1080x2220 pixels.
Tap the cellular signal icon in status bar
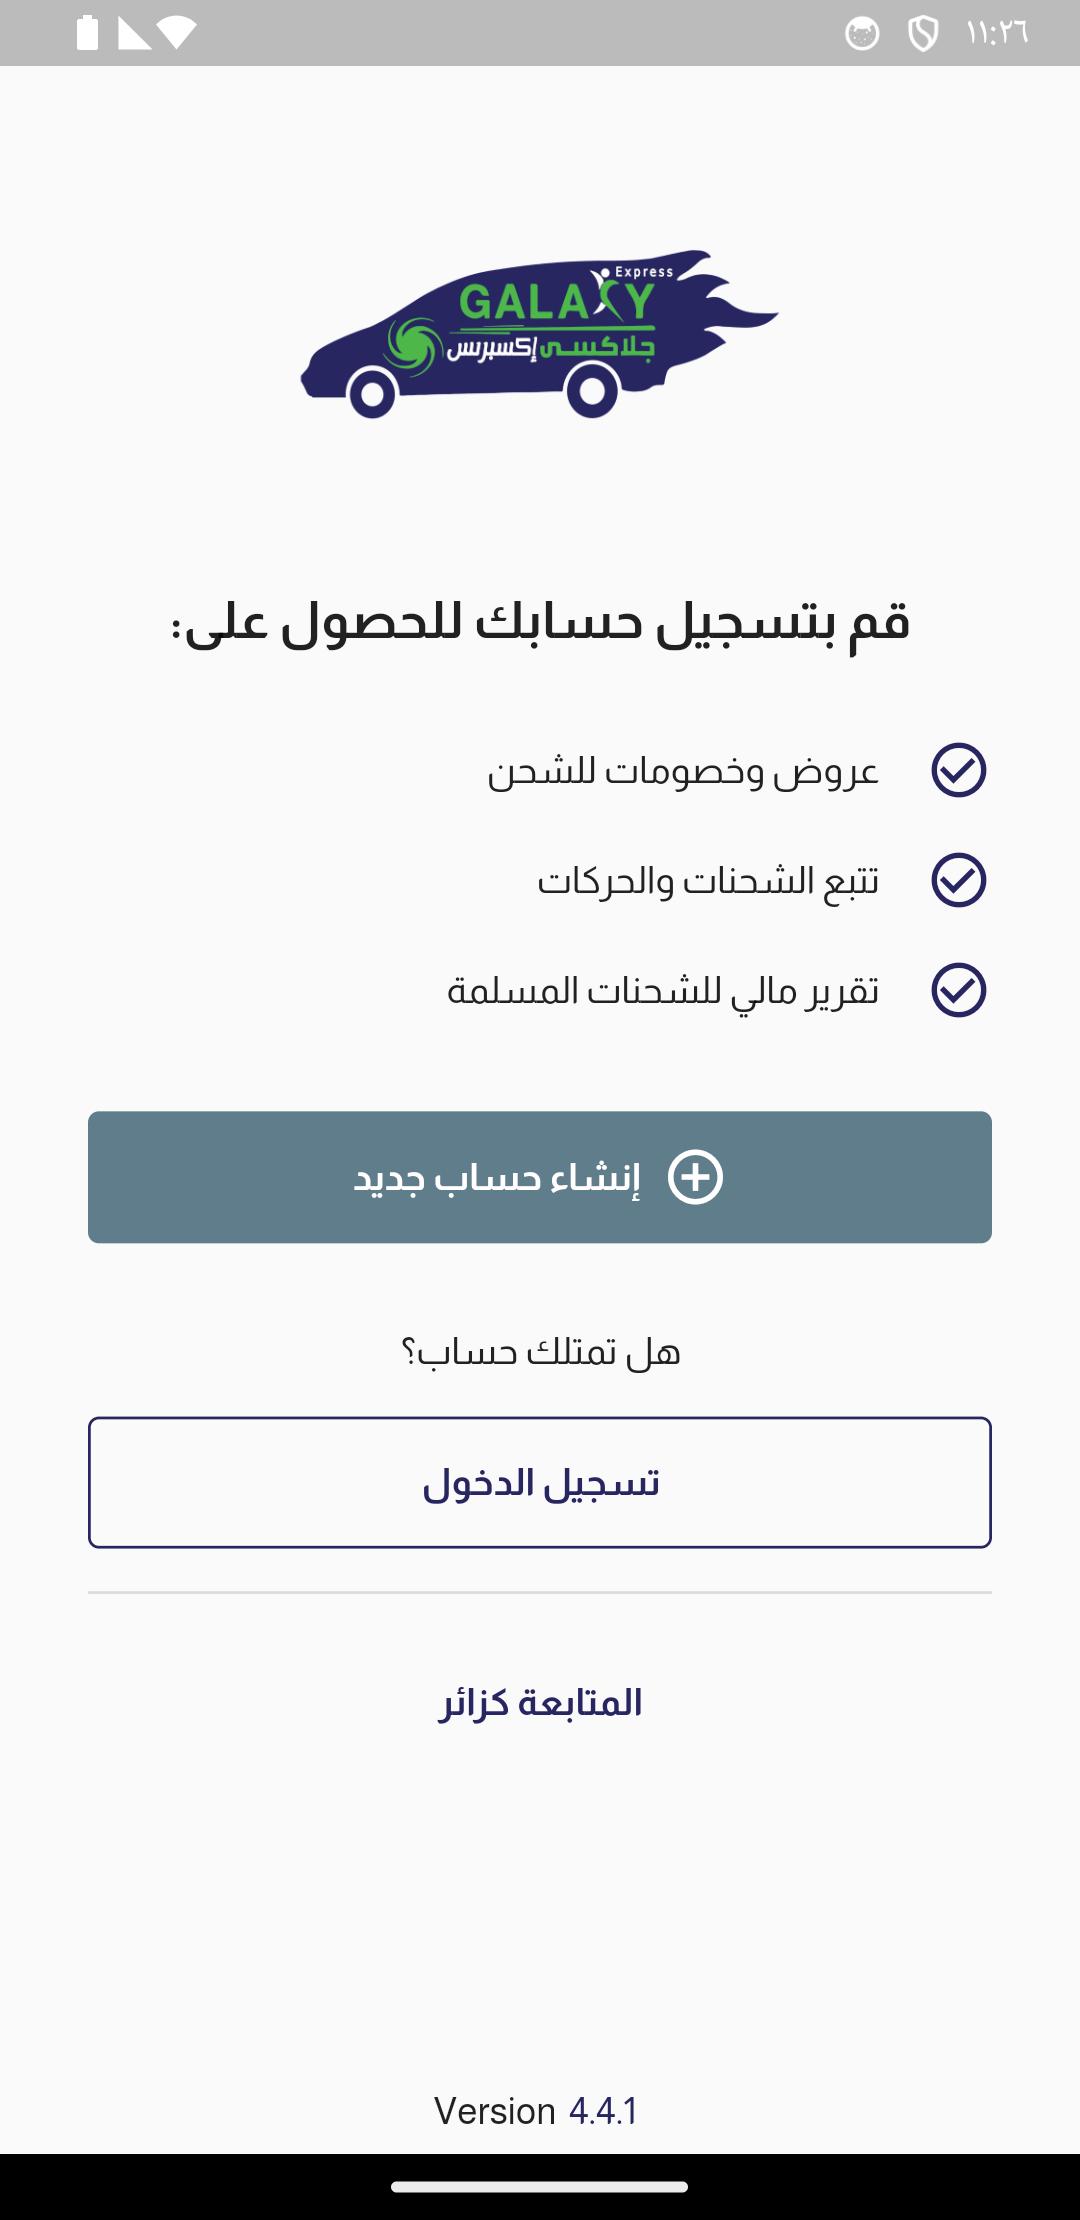(134, 34)
